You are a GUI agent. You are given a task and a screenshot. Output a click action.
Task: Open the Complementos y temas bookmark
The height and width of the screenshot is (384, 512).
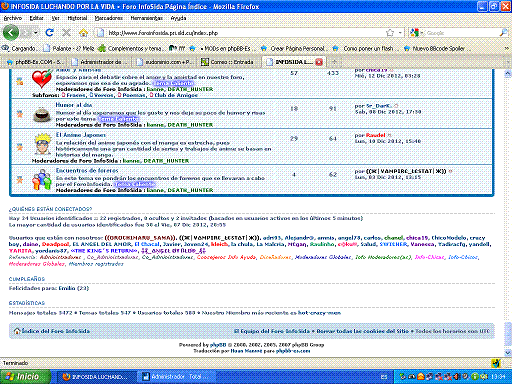pyautogui.click(x=131, y=49)
